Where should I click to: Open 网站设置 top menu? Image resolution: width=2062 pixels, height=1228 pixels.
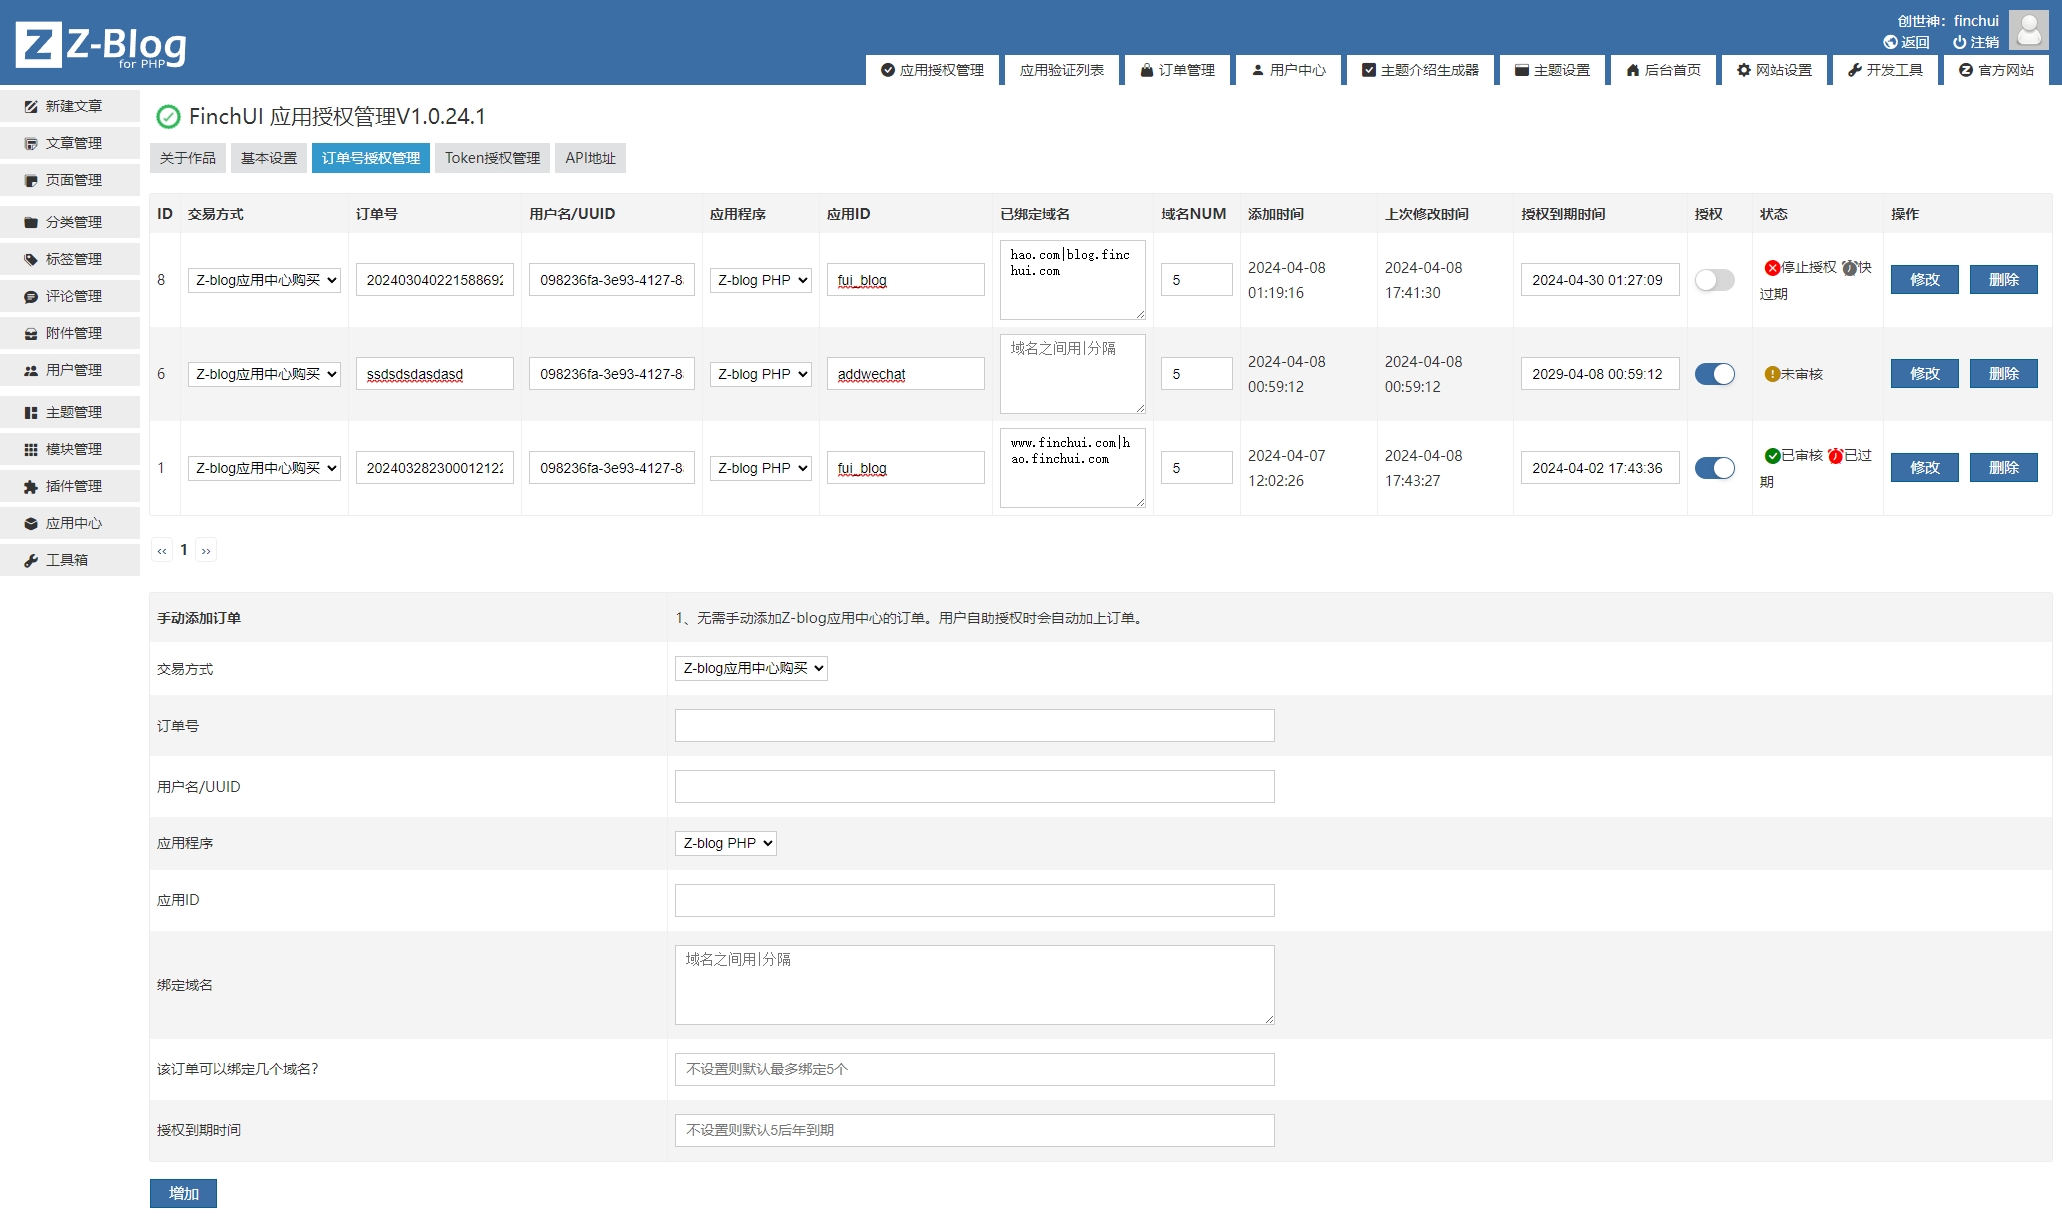[1774, 70]
